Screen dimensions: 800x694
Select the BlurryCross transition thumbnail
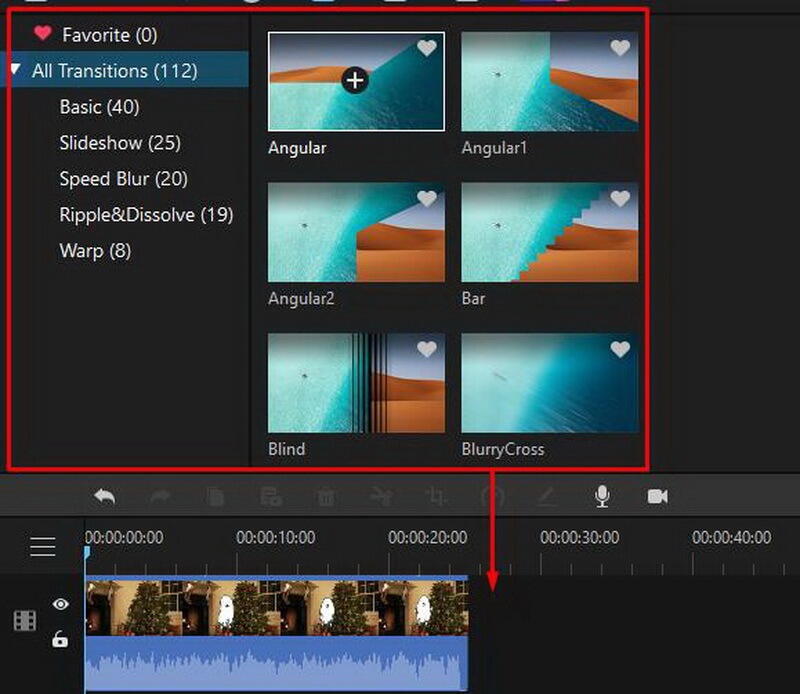coord(549,383)
